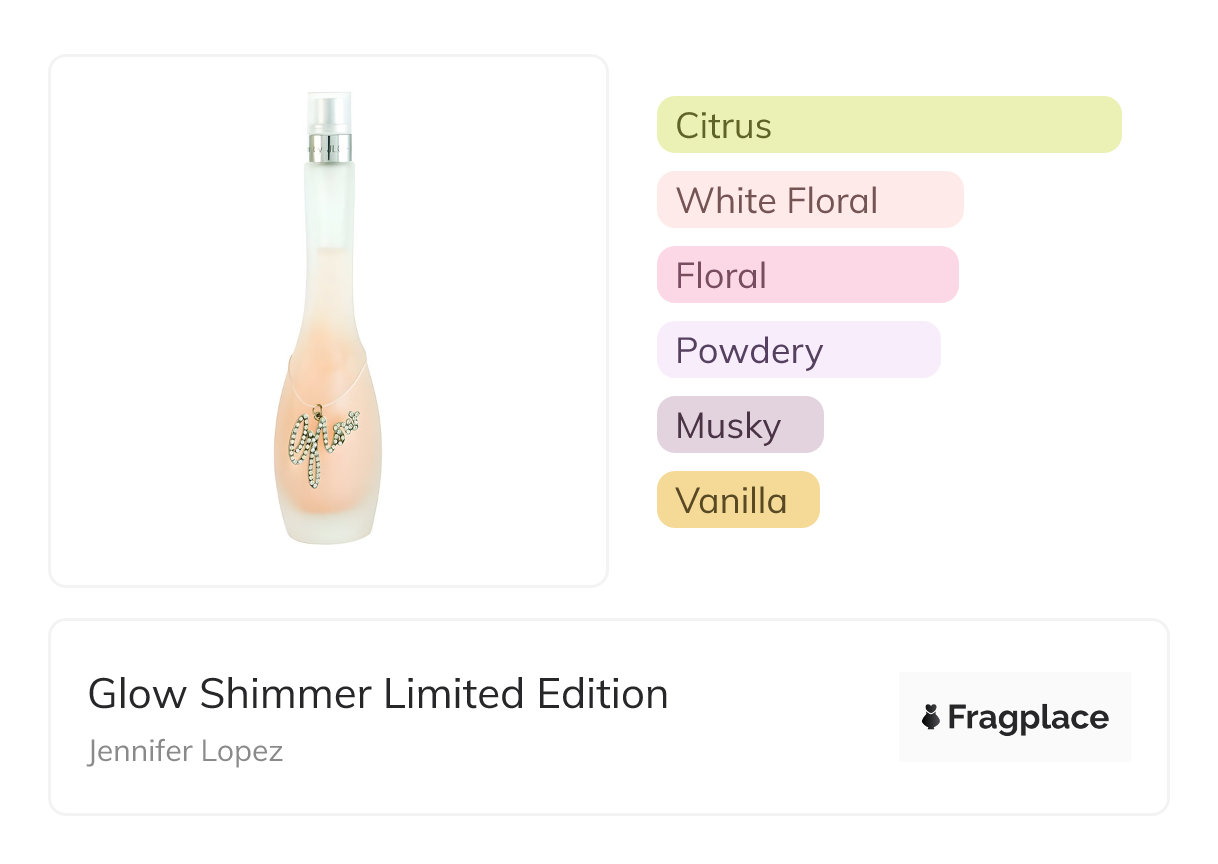The height and width of the screenshot is (864, 1218).
Task: Select the White Floral accord bar
Action: click(810, 200)
